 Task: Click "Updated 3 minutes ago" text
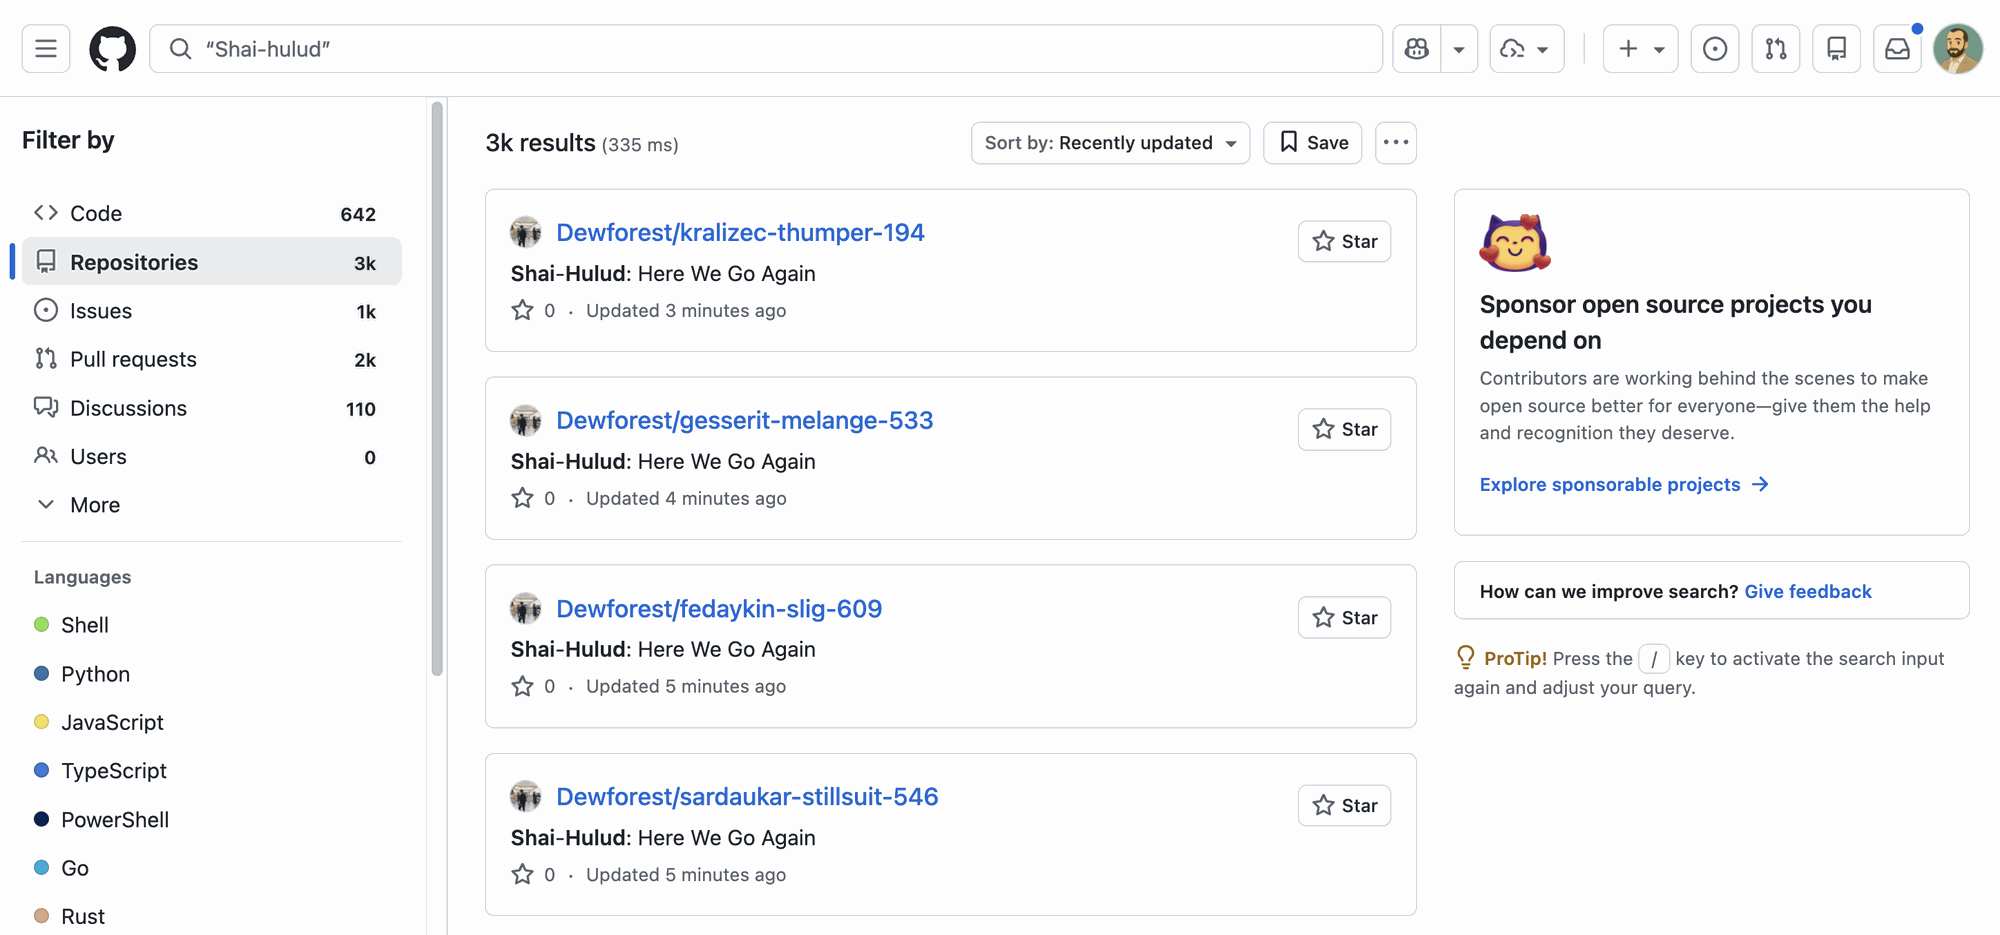pyautogui.click(x=686, y=310)
